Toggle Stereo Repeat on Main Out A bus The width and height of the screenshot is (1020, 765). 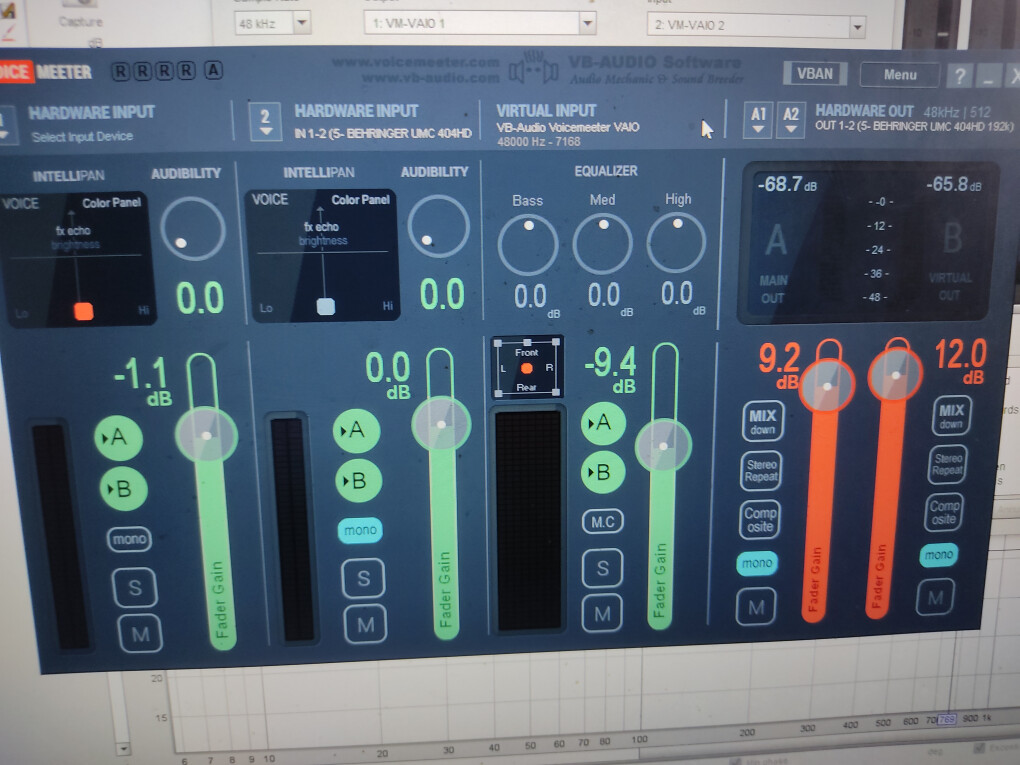point(761,470)
